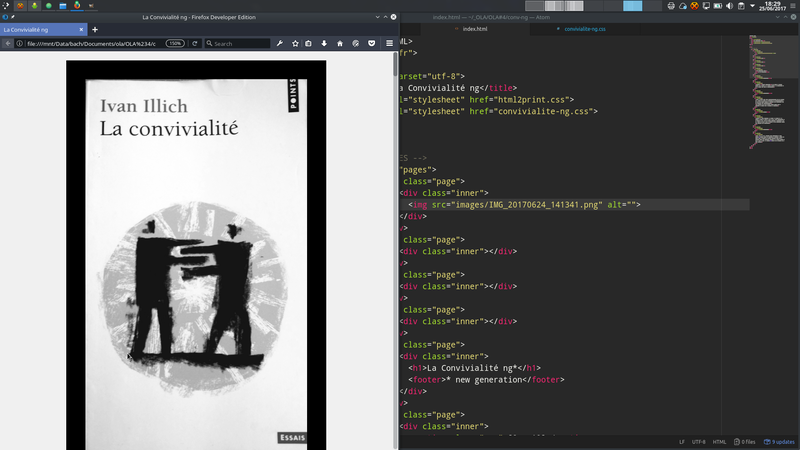Change line ending LF in Atom status bar
The width and height of the screenshot is (800, 450).
(x=682, y=442)
